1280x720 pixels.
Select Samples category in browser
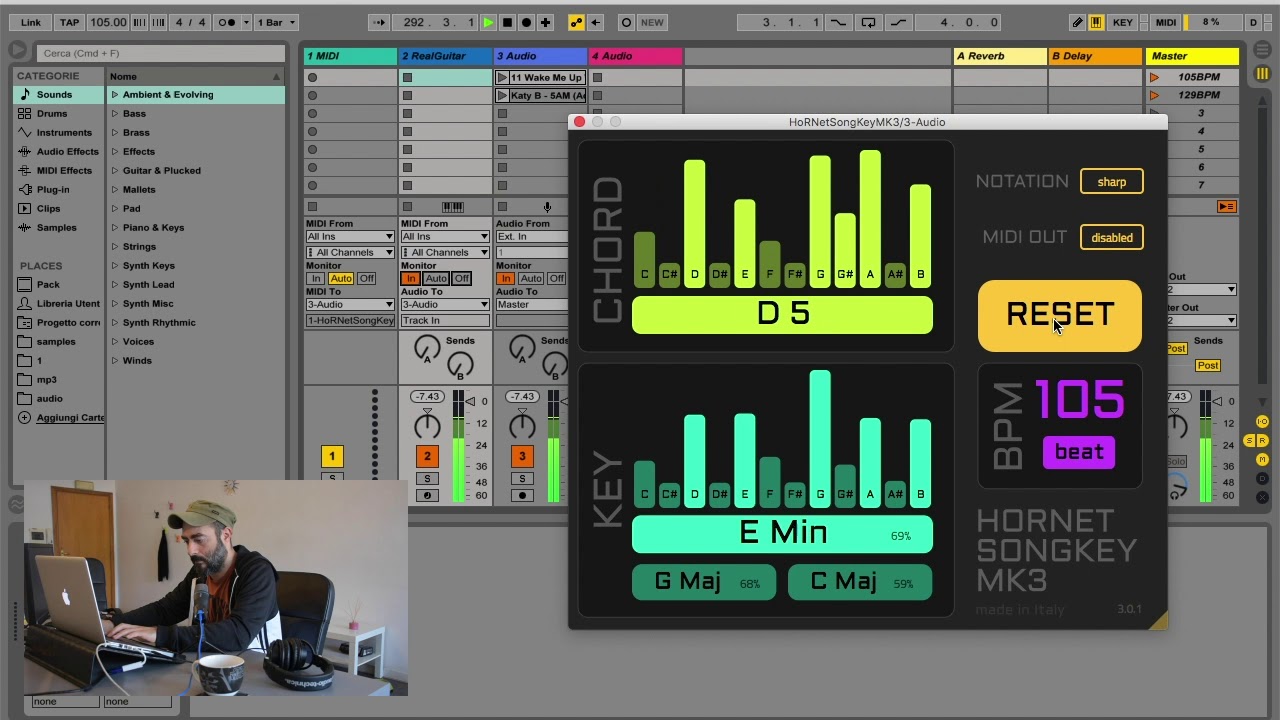[56, 227]
